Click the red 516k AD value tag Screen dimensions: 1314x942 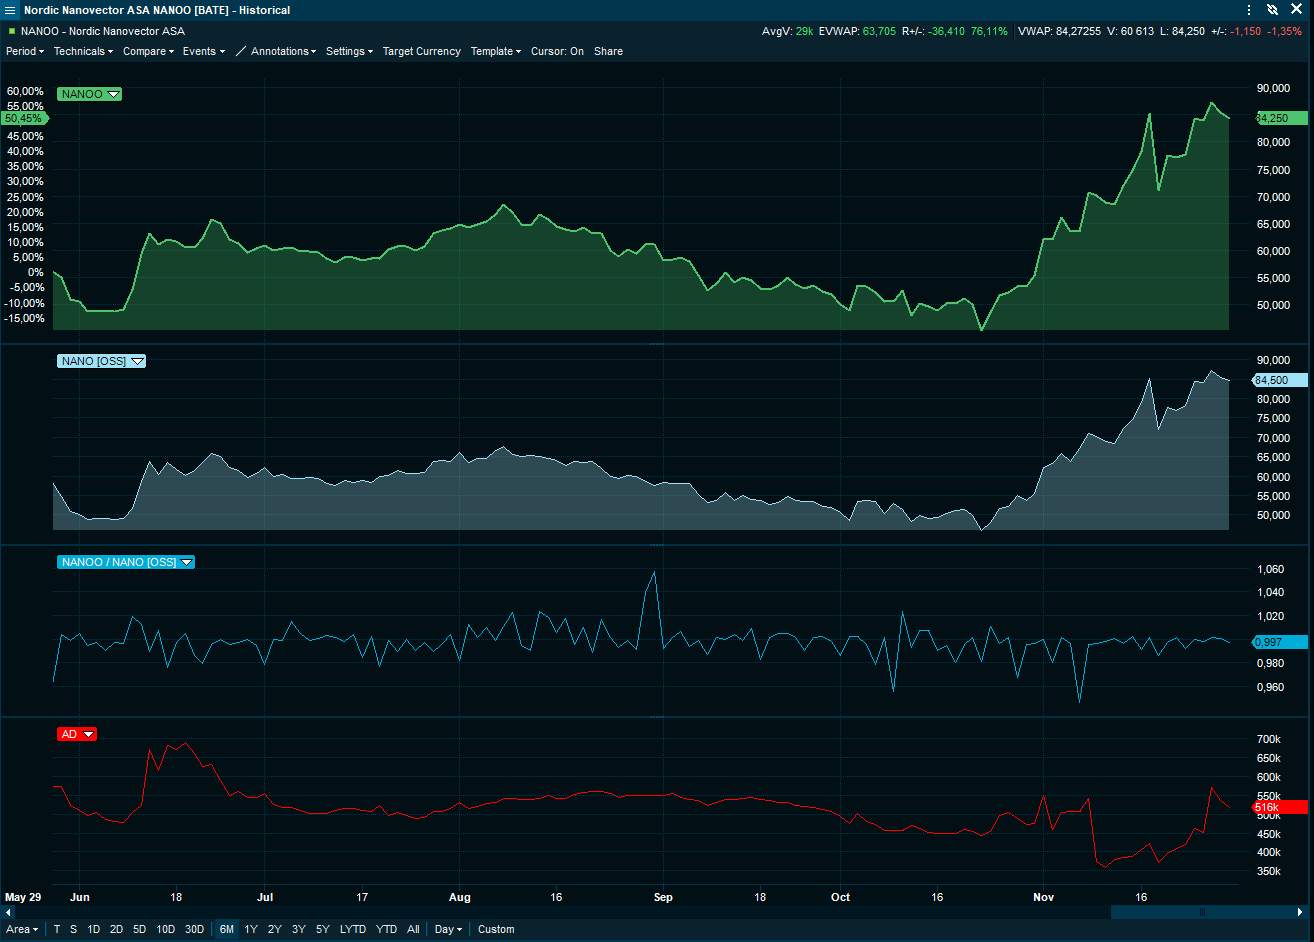coord(1280,807)
